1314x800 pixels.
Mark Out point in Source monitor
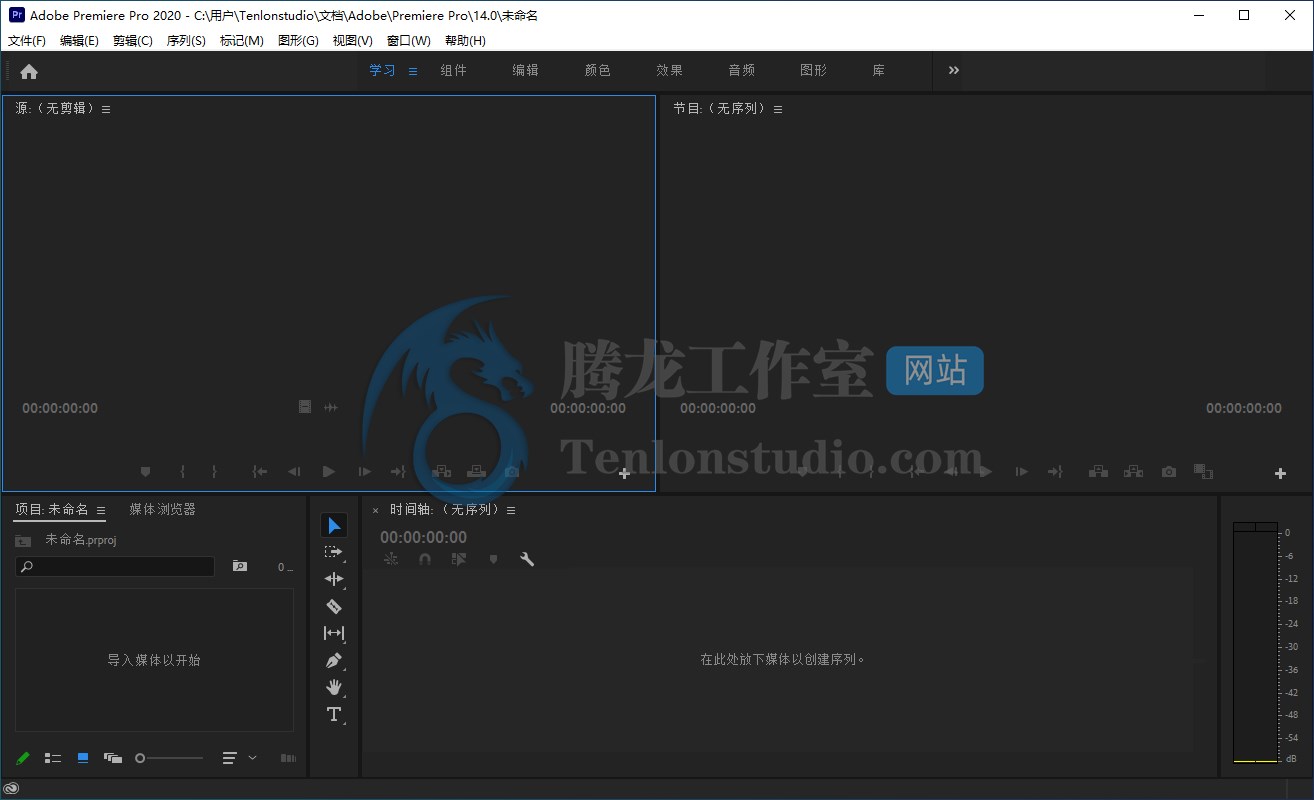[214, 471]
